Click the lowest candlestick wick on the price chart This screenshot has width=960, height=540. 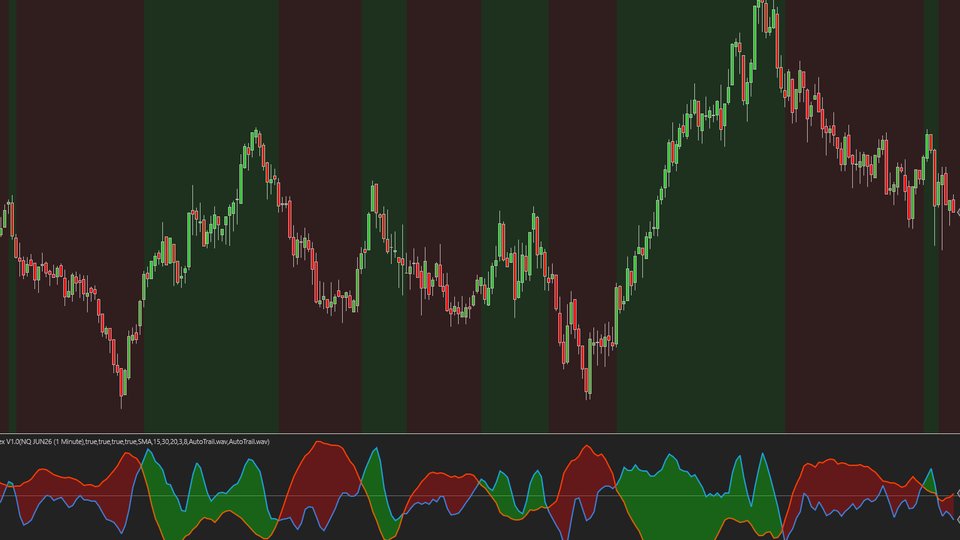click(123, 402)
